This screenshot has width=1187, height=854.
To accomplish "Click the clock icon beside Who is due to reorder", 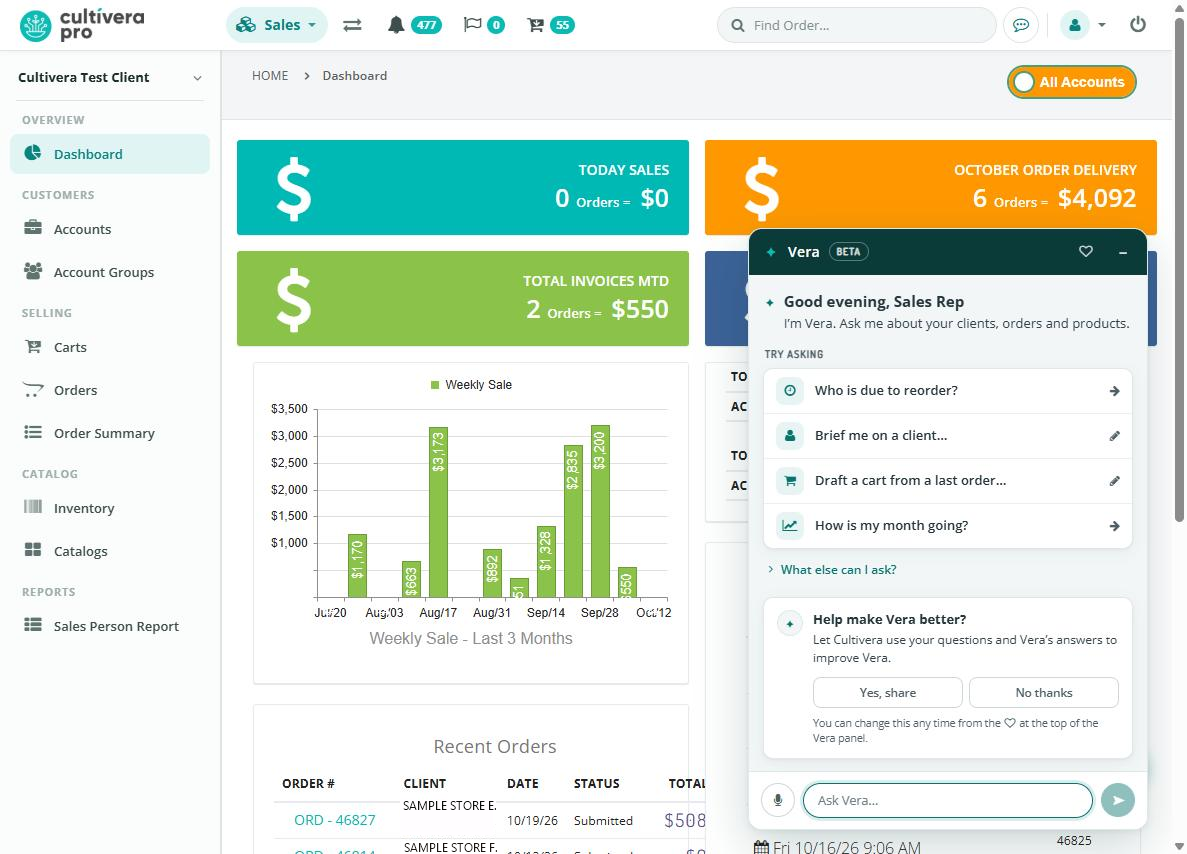I will tap(790, 391).
